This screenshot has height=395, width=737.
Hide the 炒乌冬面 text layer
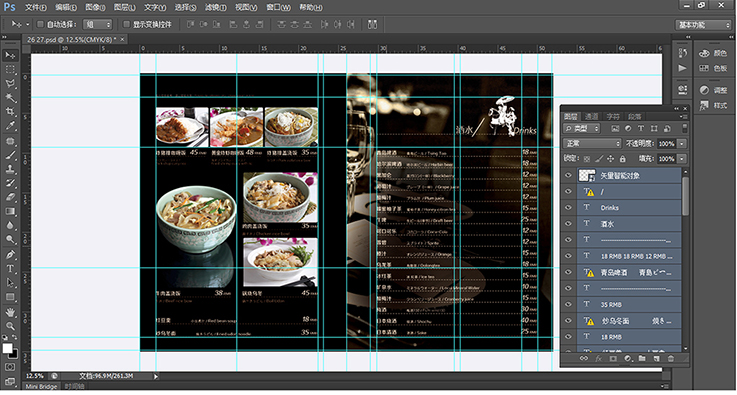coord(568,321)
